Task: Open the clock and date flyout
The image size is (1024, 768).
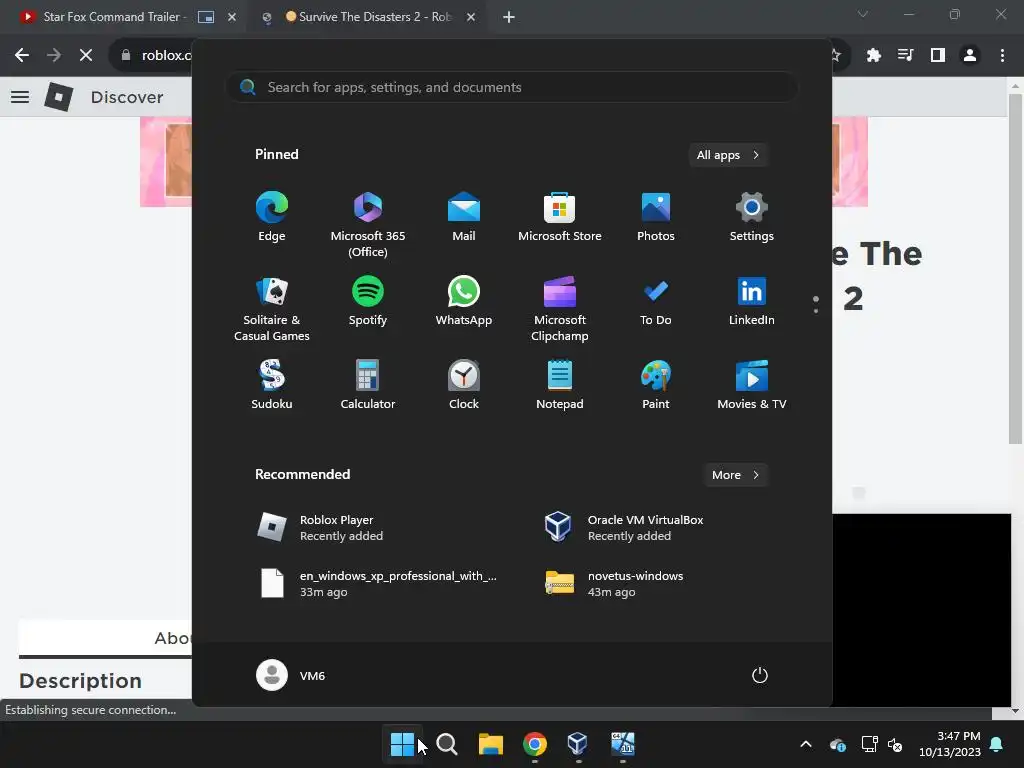Action: click(x=950, y=744)
